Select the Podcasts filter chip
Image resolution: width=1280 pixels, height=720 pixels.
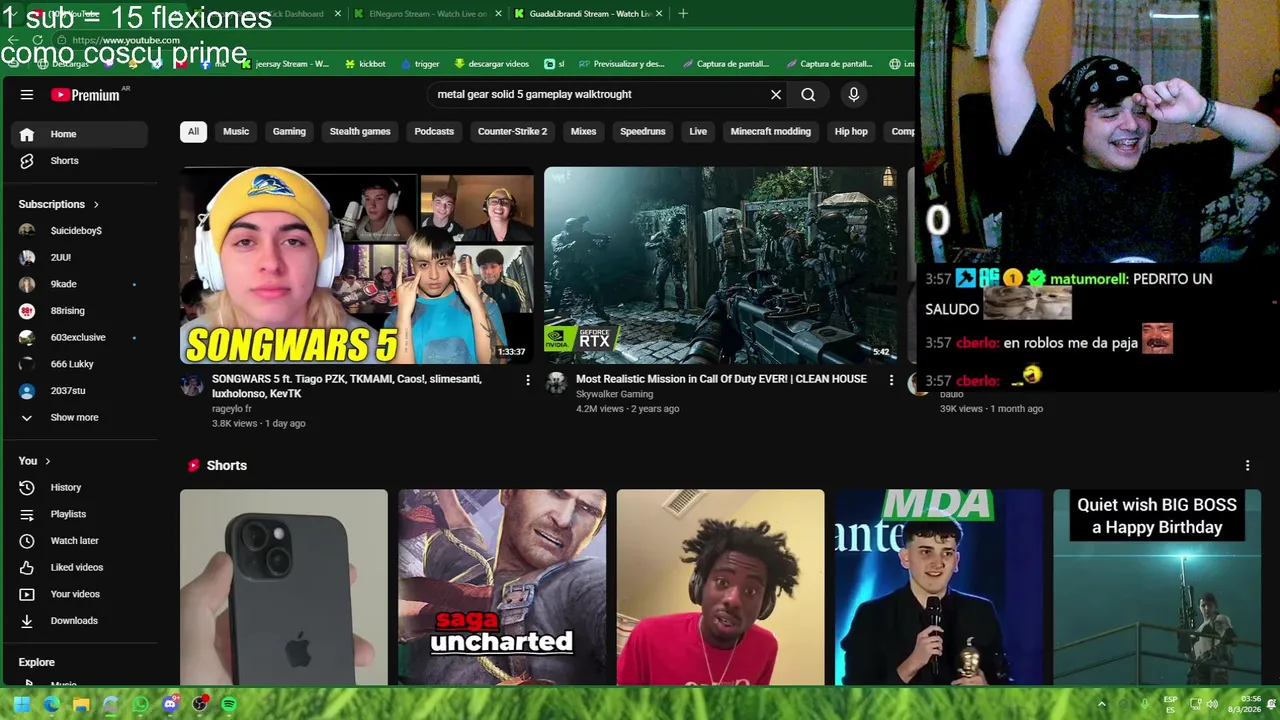pyautogui.click(x=434, y=132)
